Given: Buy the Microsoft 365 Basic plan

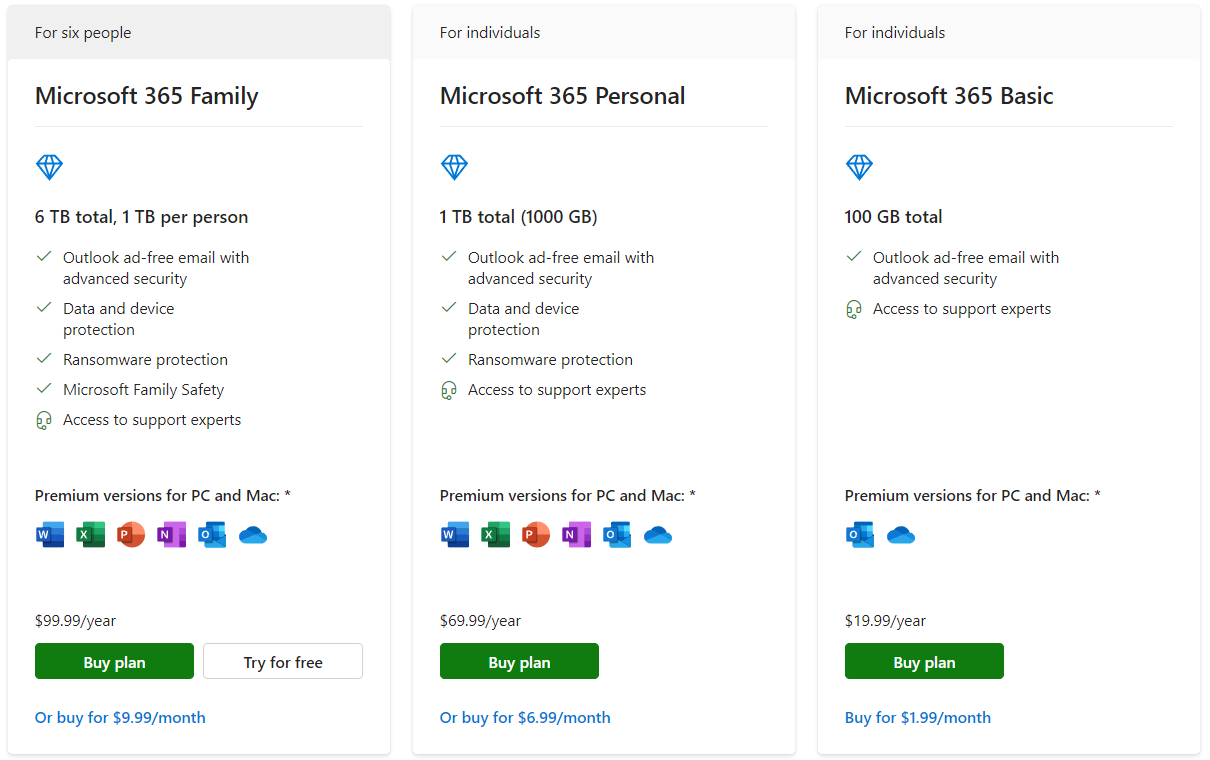Looking at the screenshot, I should click(x=924, y=662).
